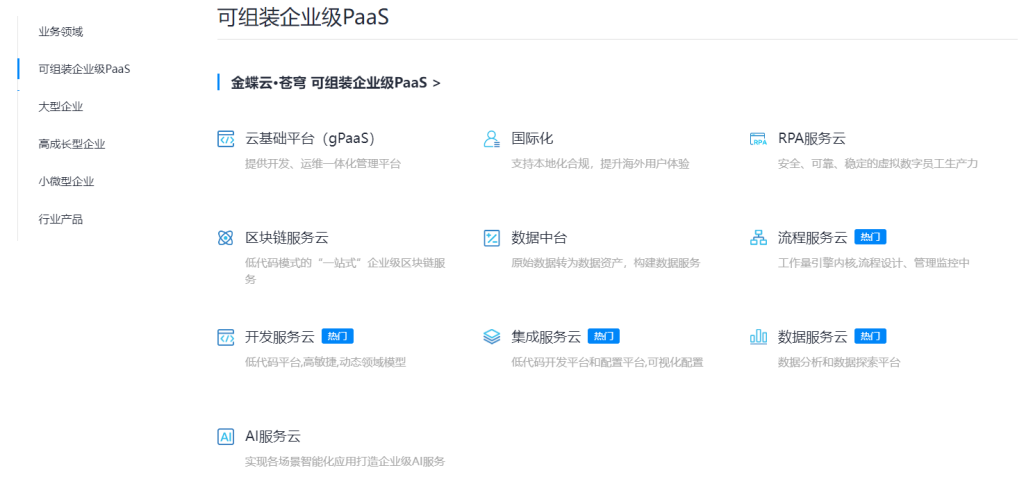
Task: Select 高成长型企业 in the sidebar
Action: coord(72,144)
